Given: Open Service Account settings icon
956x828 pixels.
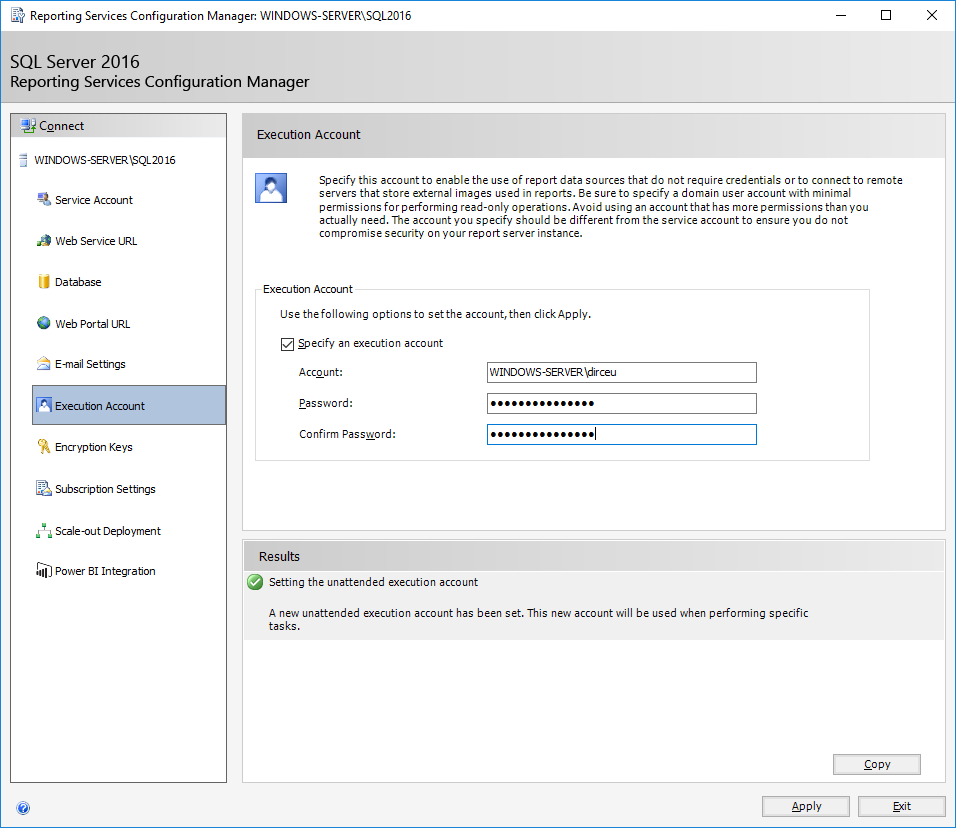Looking at the screenshot, I should click(43, 199).
